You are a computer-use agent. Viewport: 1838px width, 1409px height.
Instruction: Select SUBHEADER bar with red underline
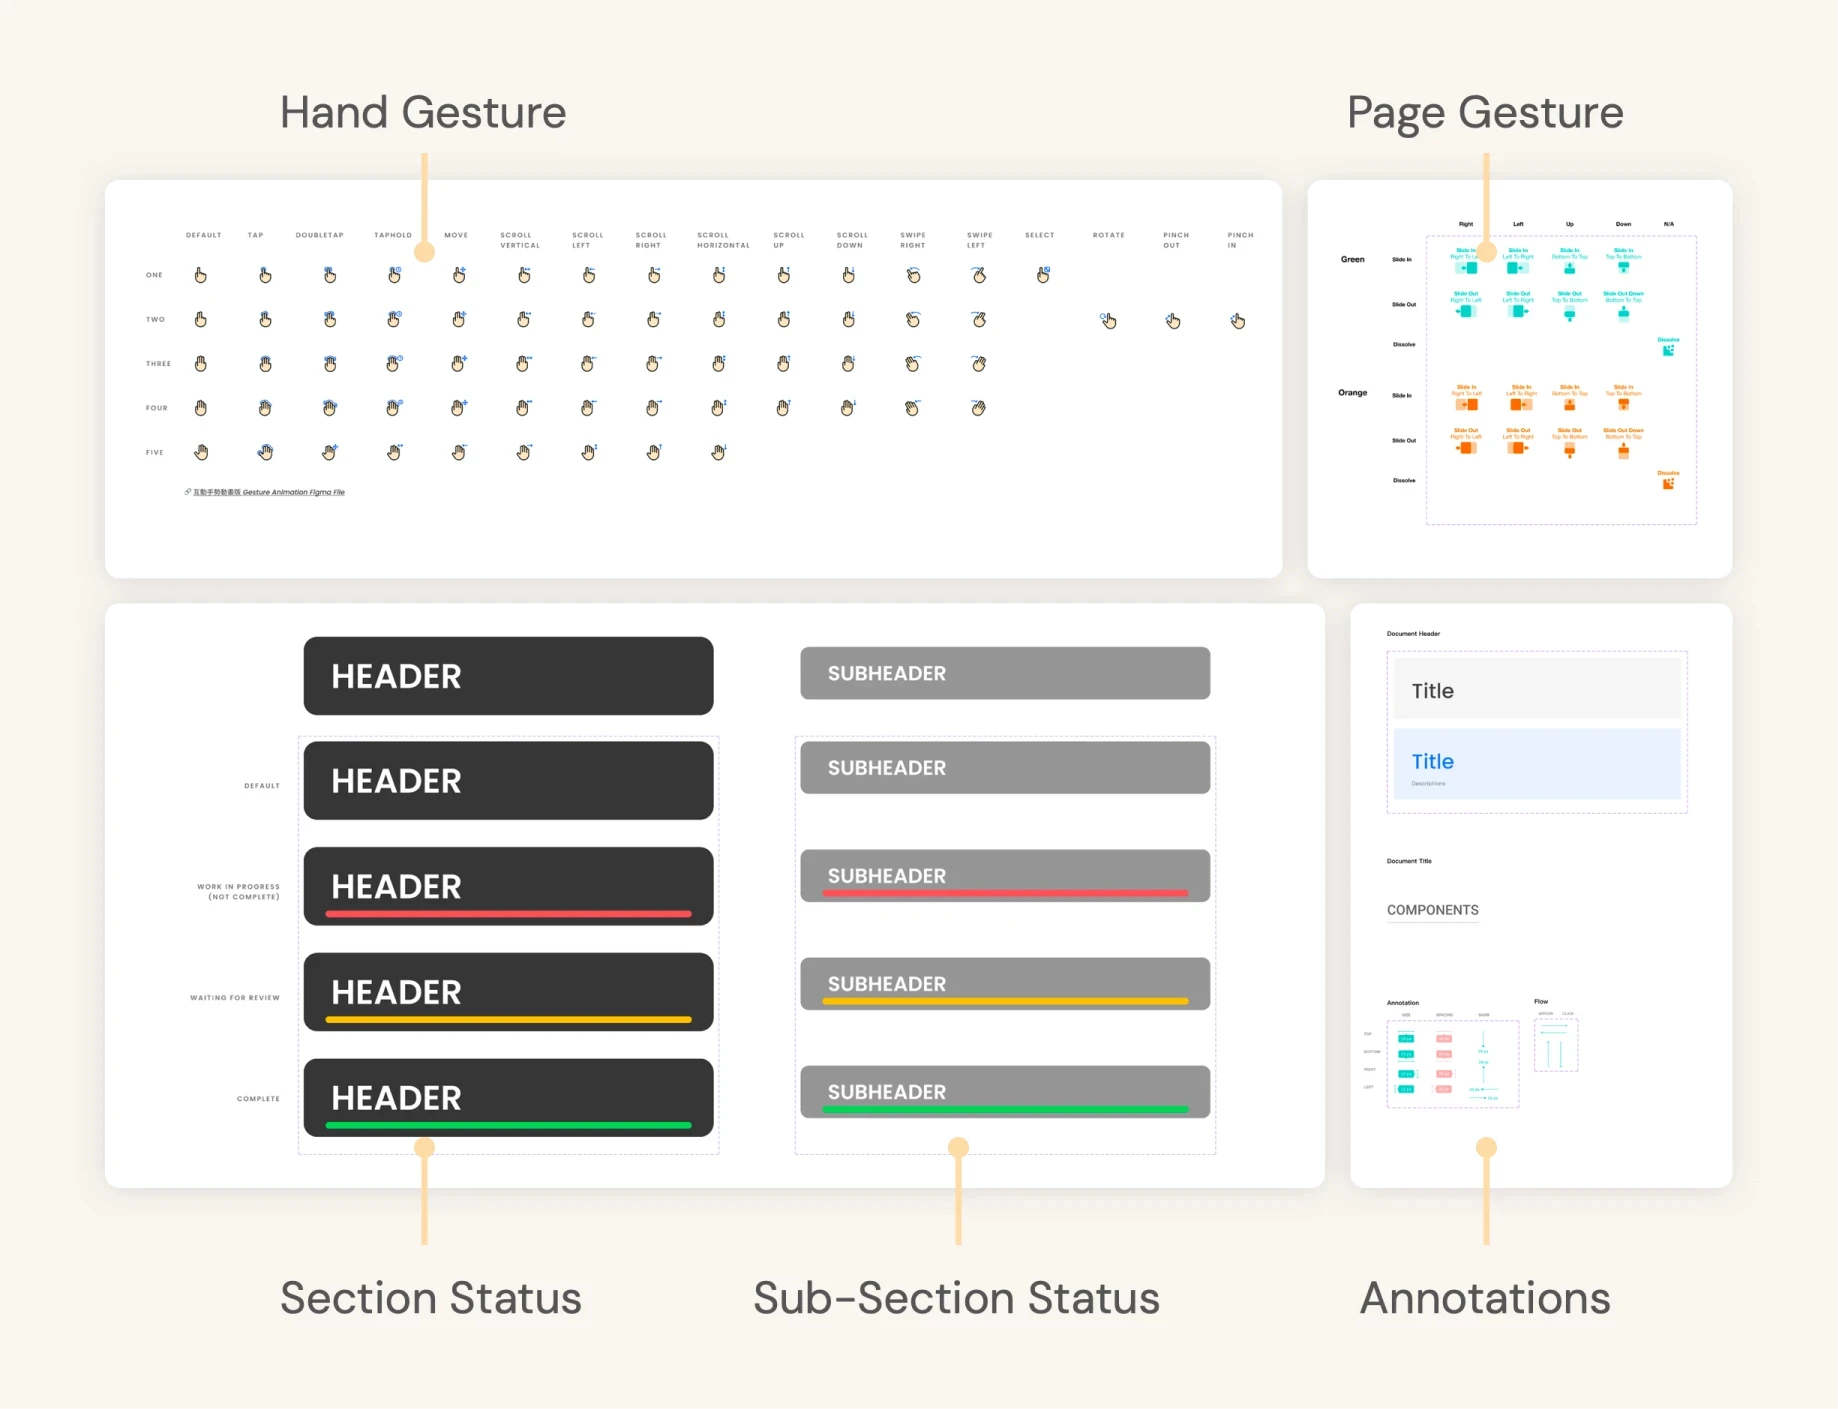click(x=1005, y=876)
